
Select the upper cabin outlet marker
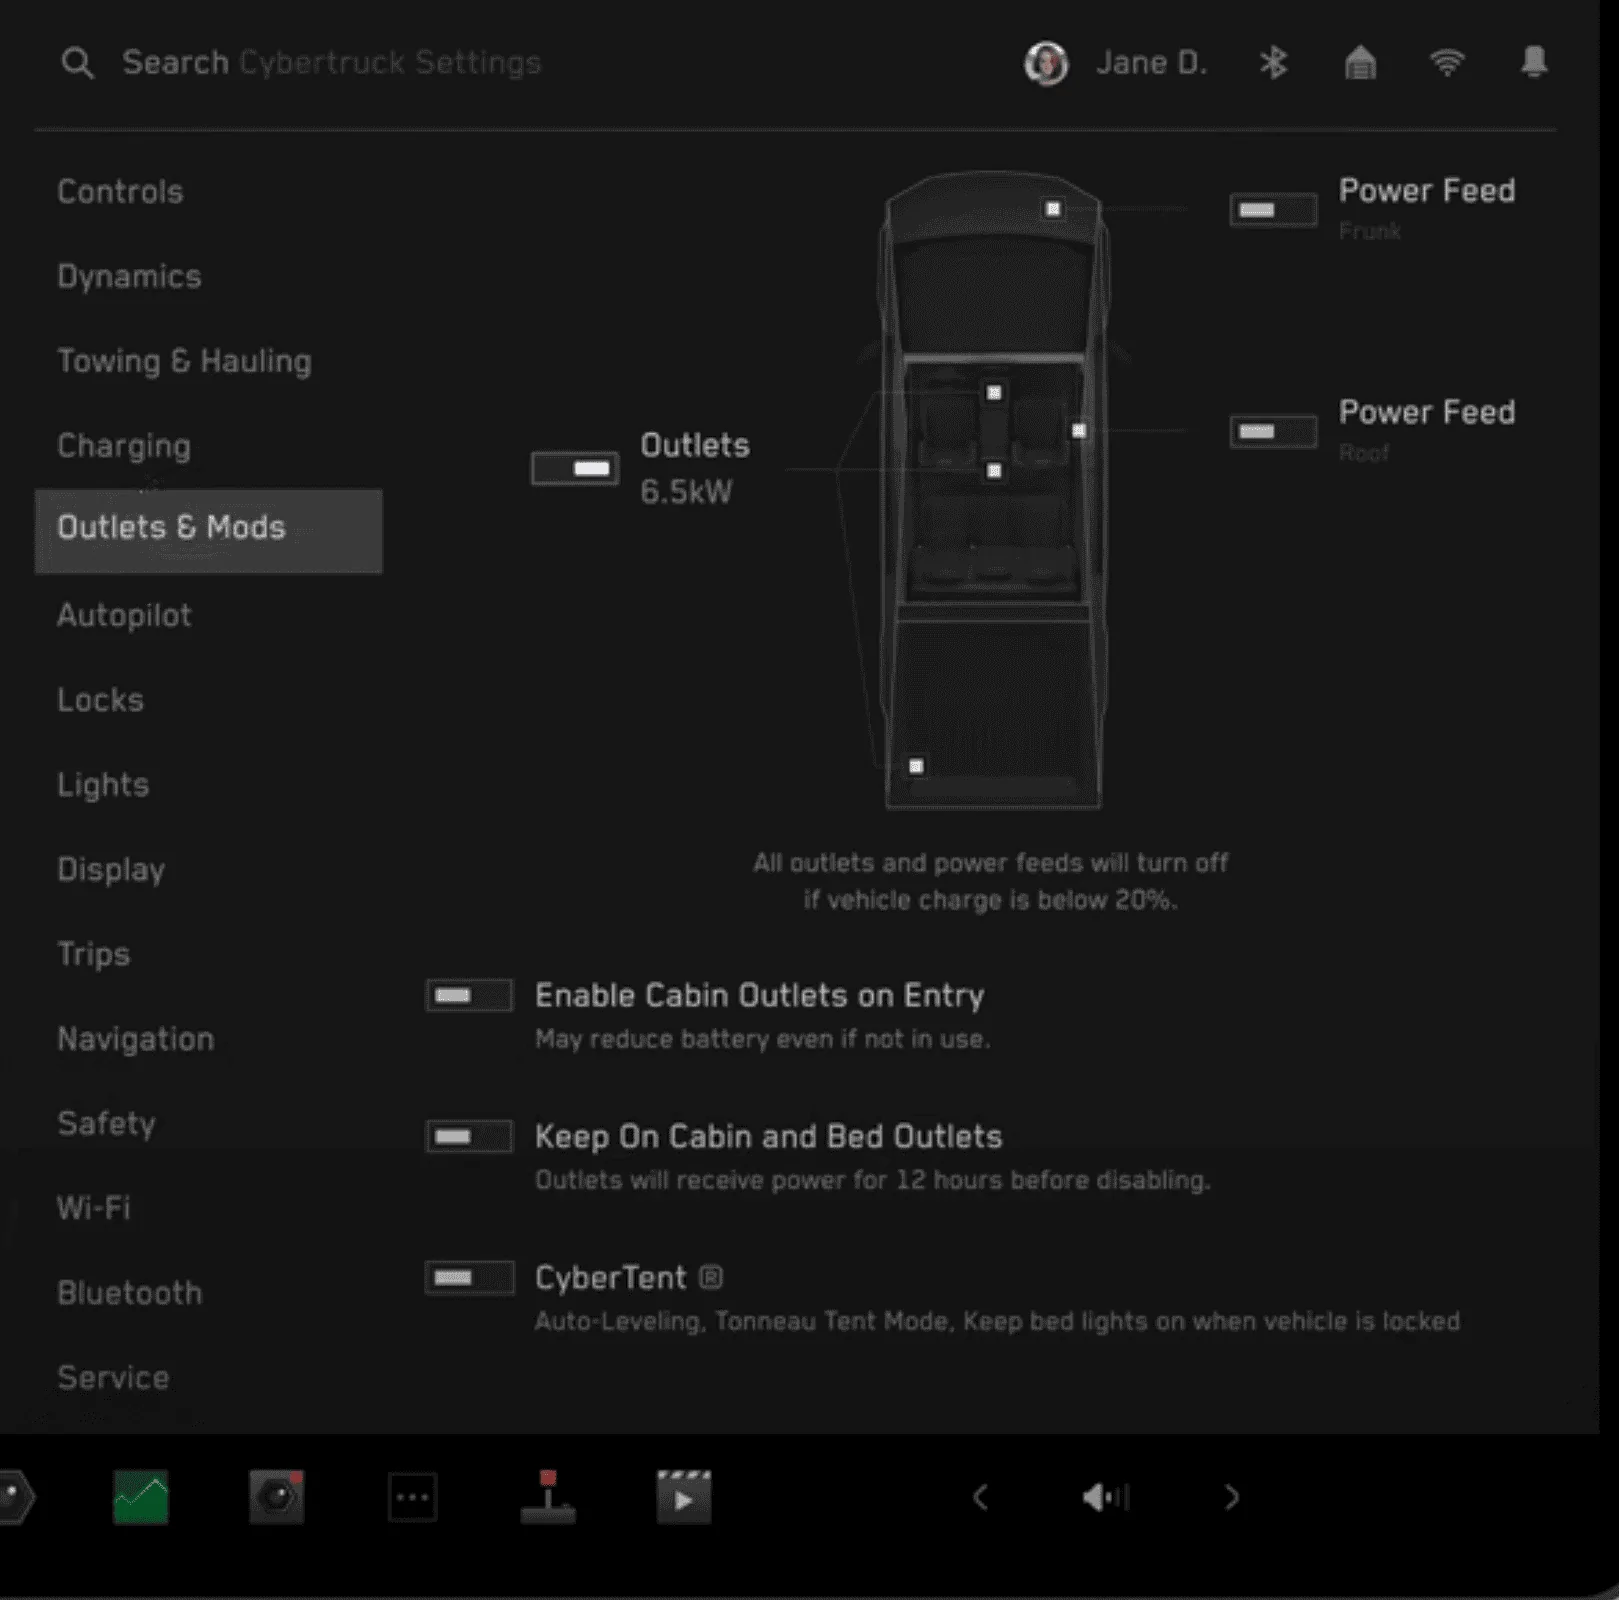(994, 393)
